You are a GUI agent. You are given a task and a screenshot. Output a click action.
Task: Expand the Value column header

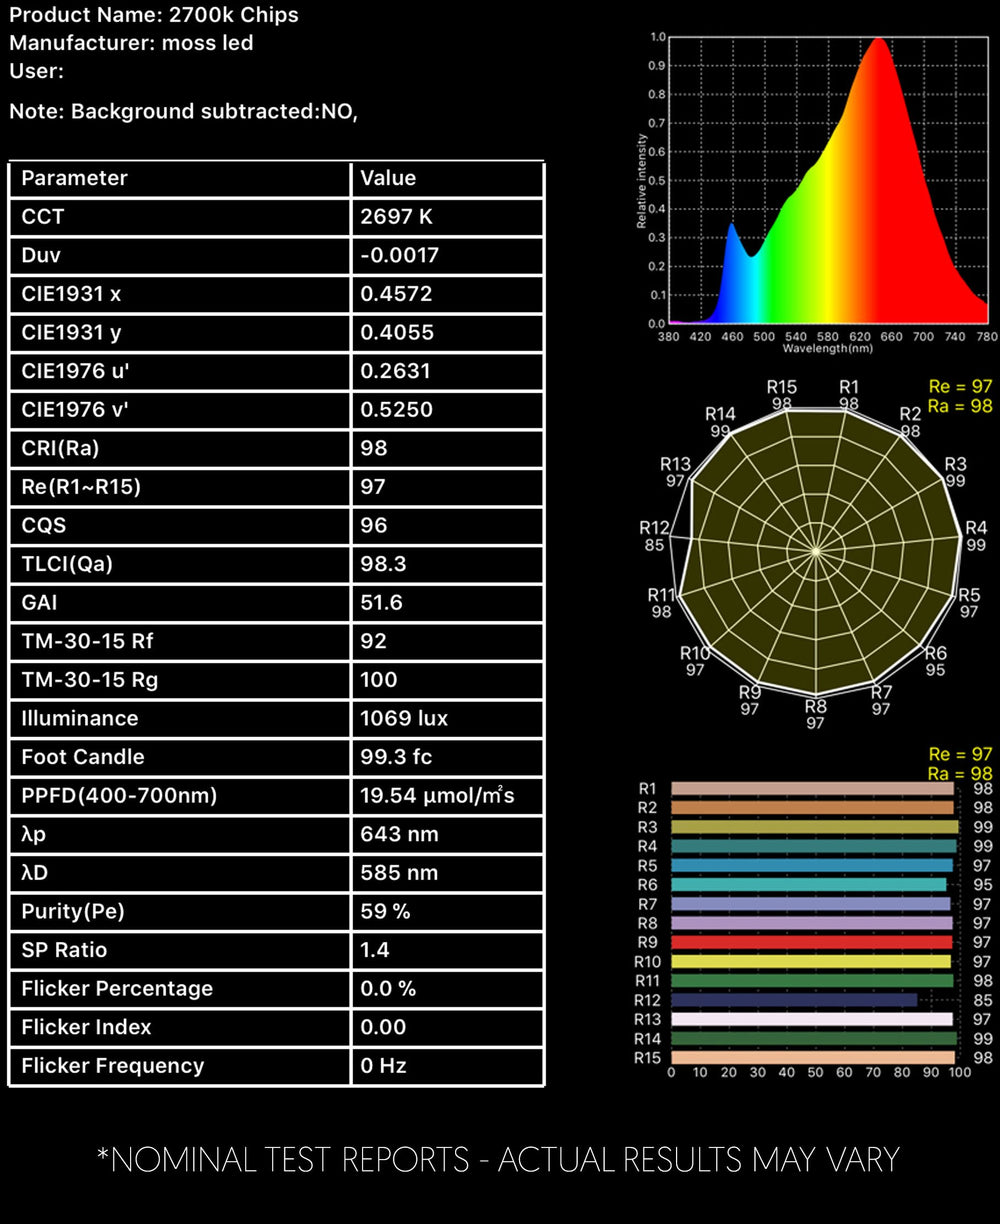pos(387,178)
